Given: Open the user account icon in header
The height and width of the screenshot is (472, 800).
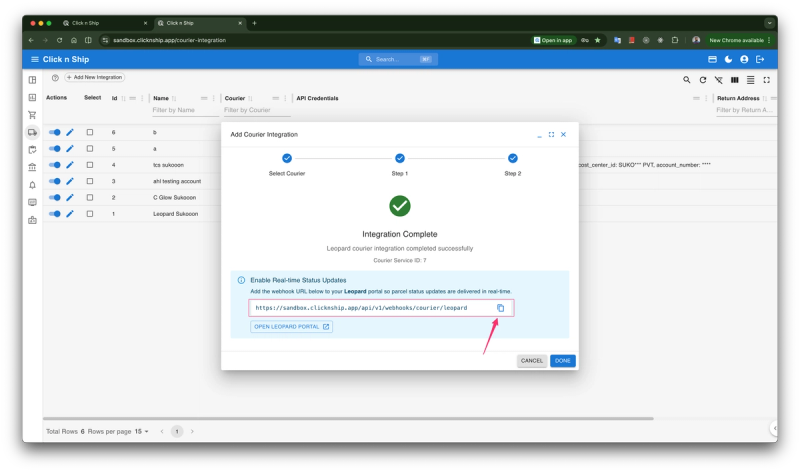Looking at the screenshot, I should [x=744, y=59].
